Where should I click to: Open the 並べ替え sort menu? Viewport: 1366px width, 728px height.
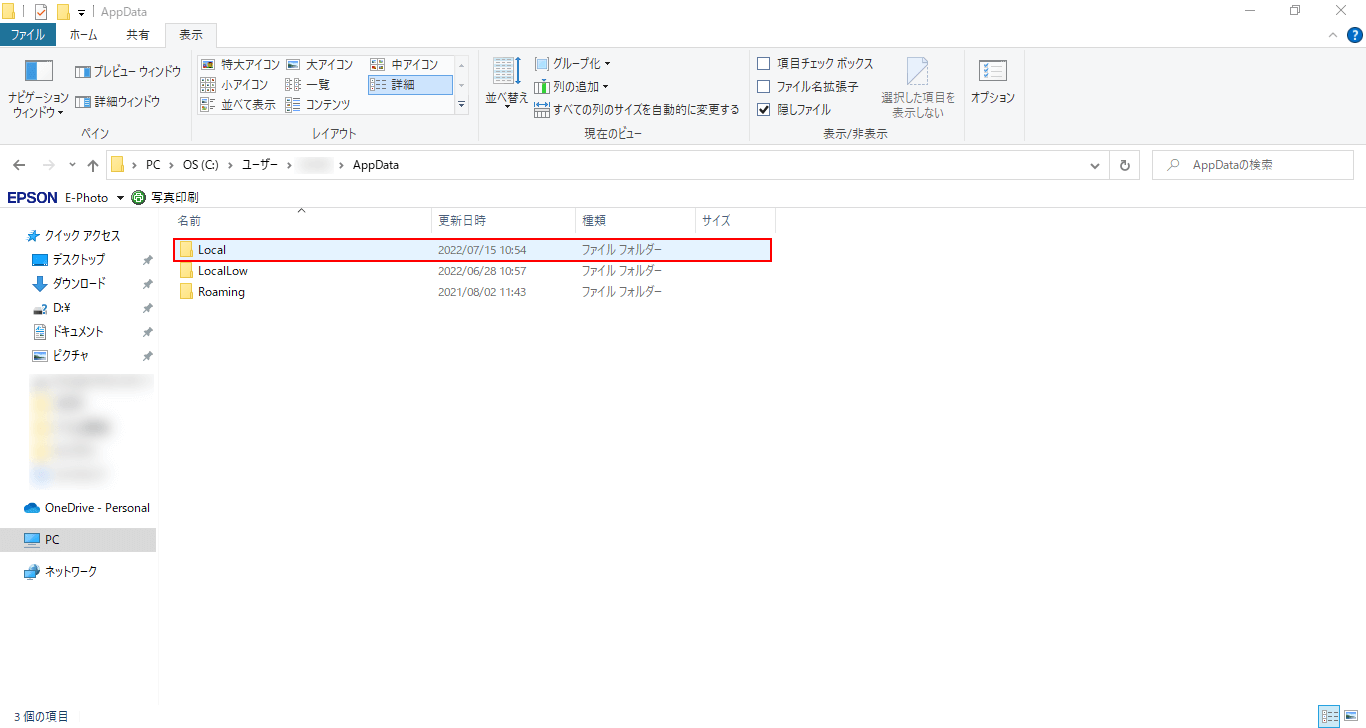(x=507, y=84)
